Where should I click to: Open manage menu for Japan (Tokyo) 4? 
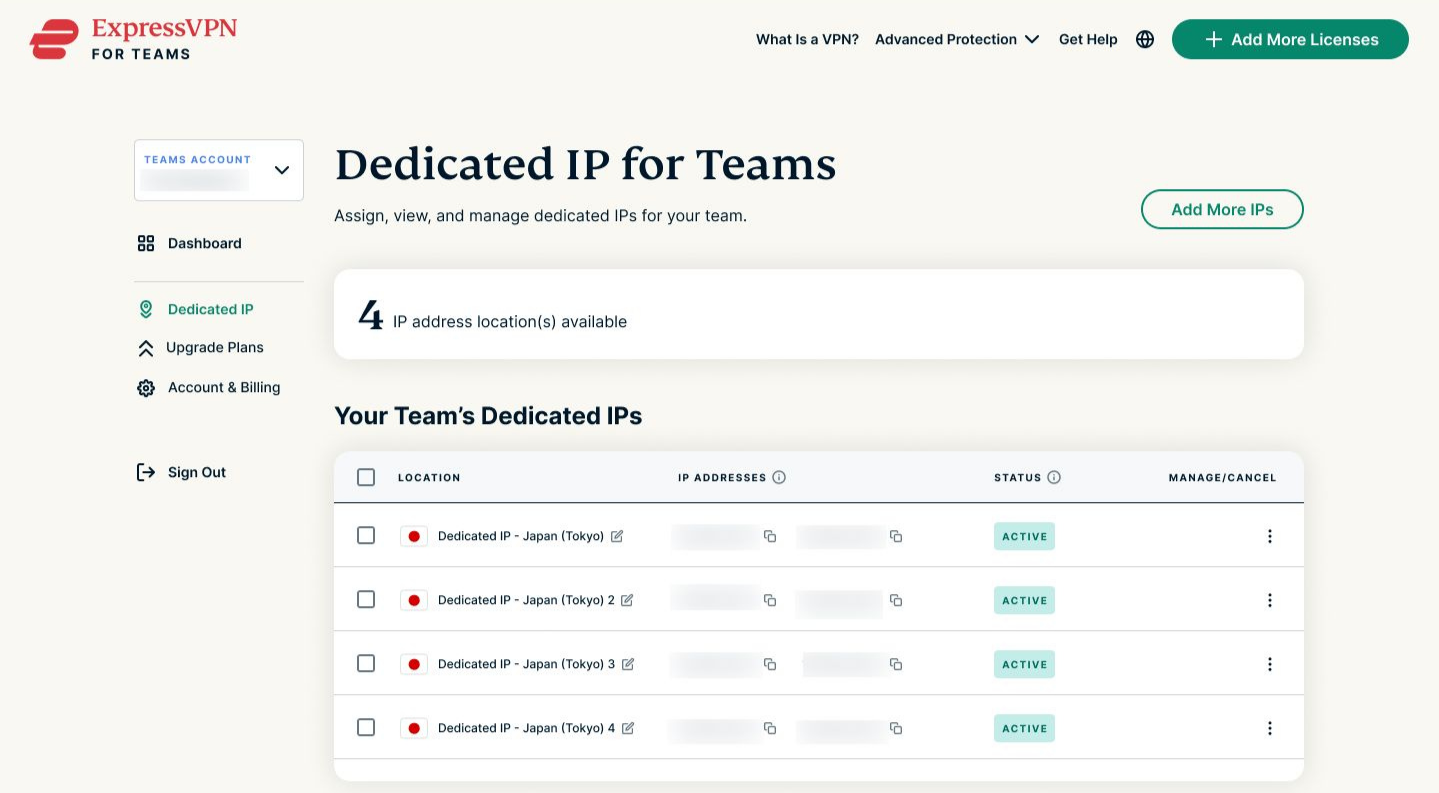pos(1270,728)
